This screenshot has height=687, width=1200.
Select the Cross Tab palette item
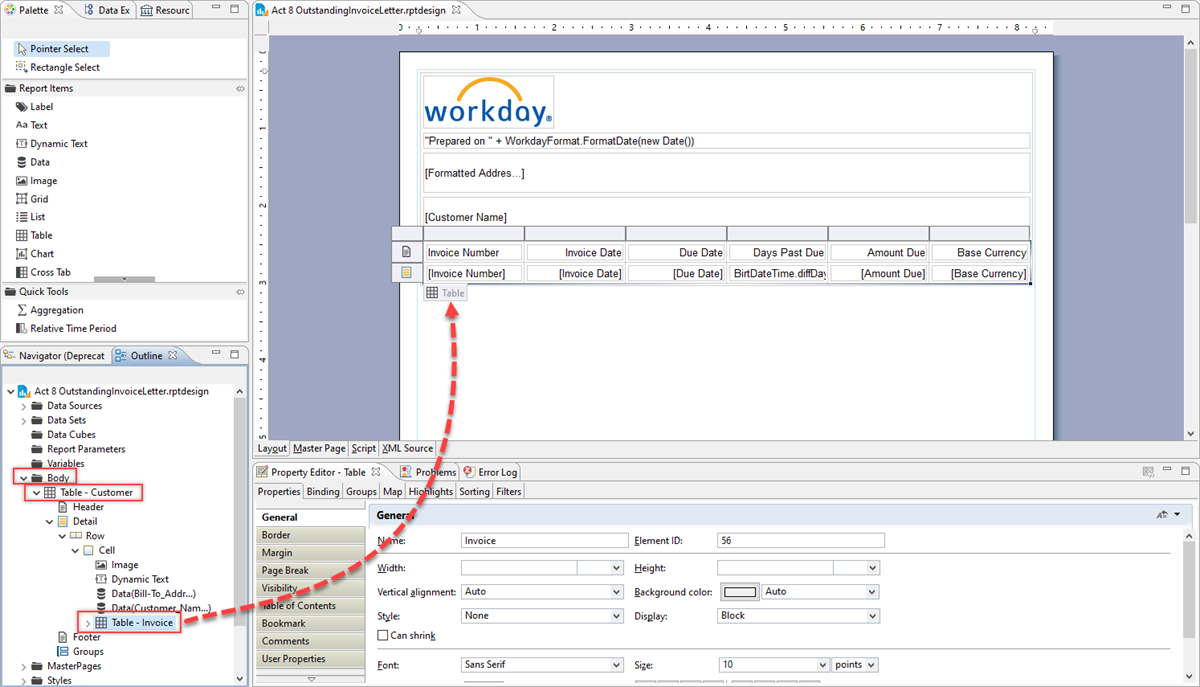click(42, 272)
